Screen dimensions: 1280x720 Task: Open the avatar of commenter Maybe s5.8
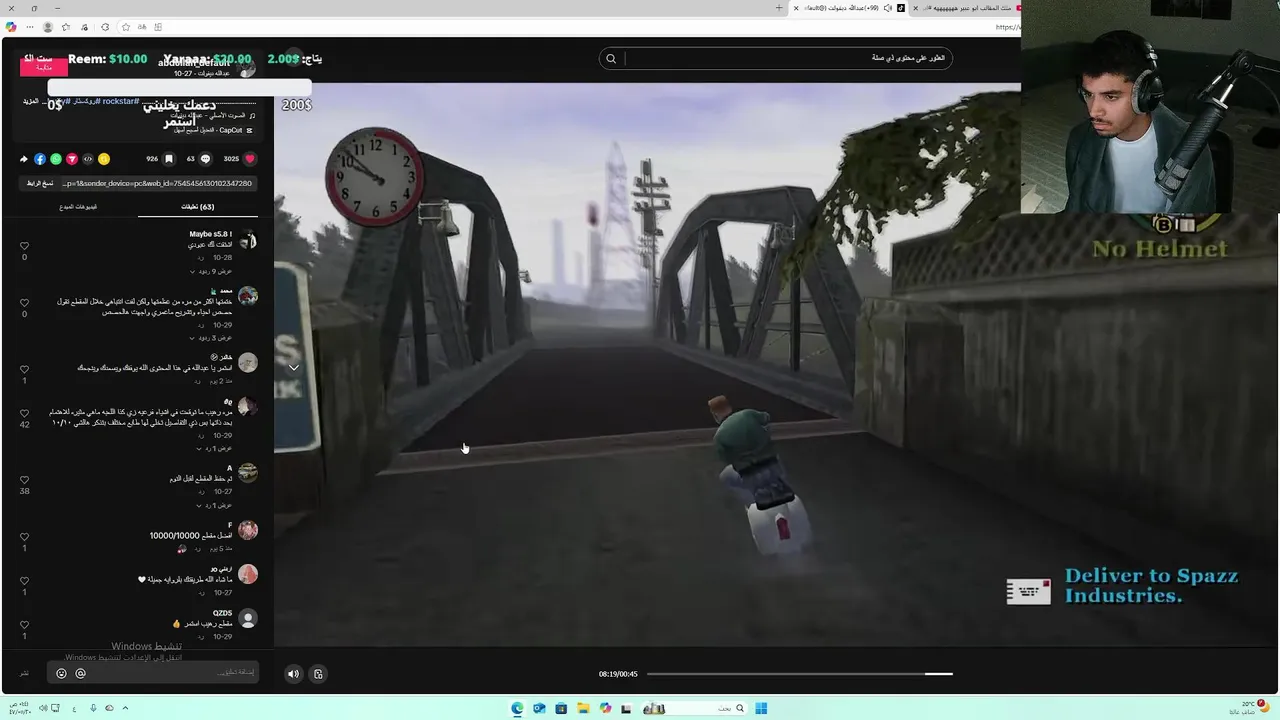tap(248, 241)
